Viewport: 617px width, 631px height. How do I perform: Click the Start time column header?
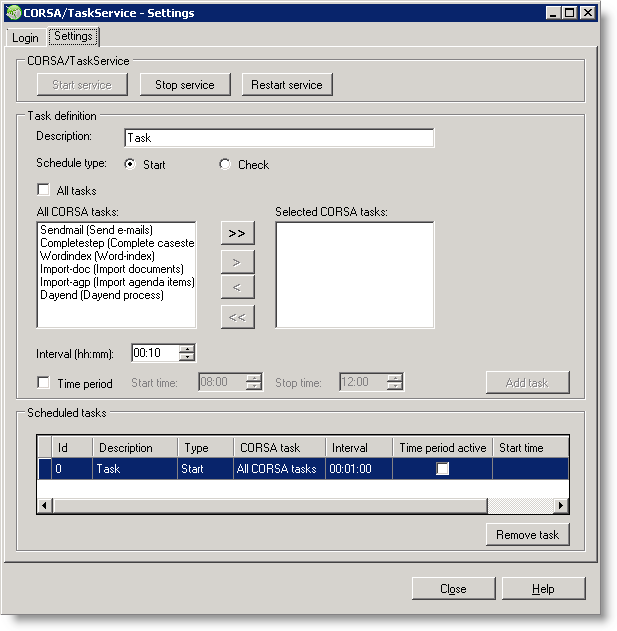point(530,447)
